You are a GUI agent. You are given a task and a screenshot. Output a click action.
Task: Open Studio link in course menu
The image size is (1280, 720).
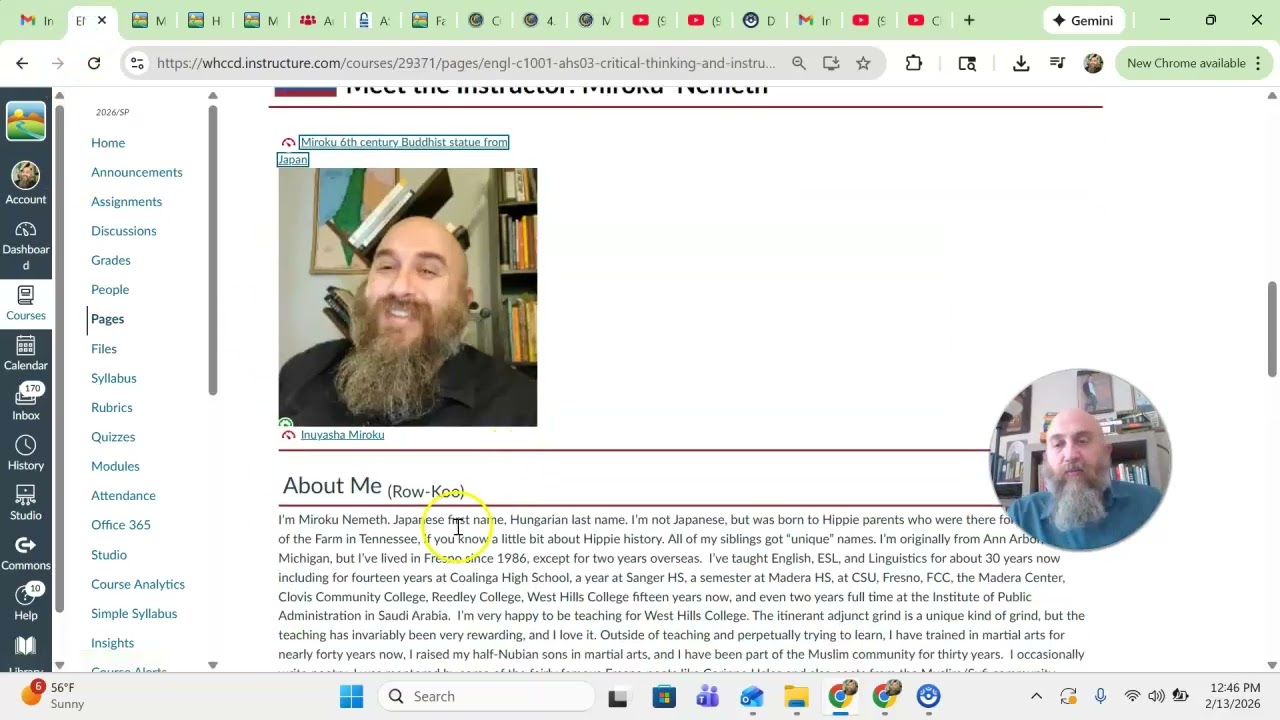pyautogui.click(x=109, y=554)
